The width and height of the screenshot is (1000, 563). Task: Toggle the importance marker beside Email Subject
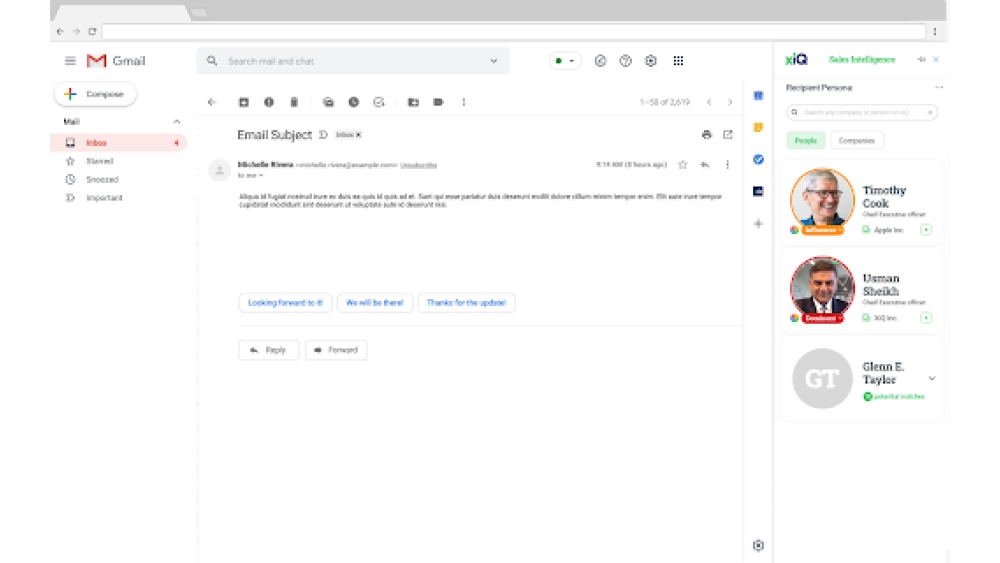coord(323,135)
